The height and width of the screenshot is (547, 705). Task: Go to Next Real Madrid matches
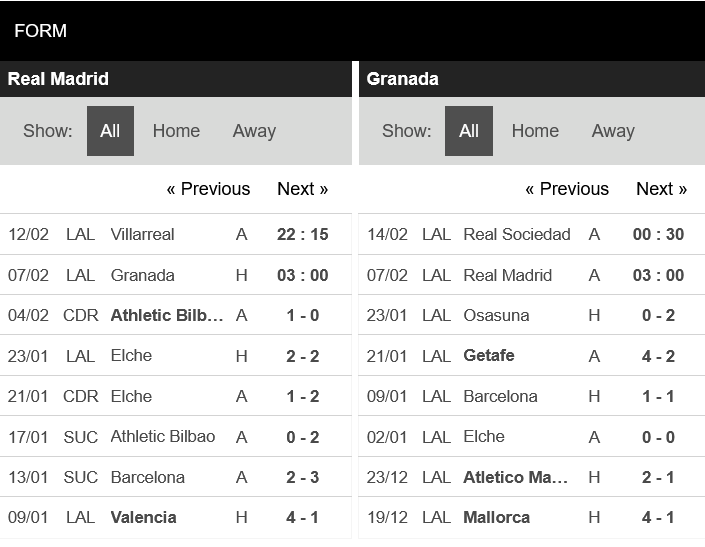[x=303, y=189]
